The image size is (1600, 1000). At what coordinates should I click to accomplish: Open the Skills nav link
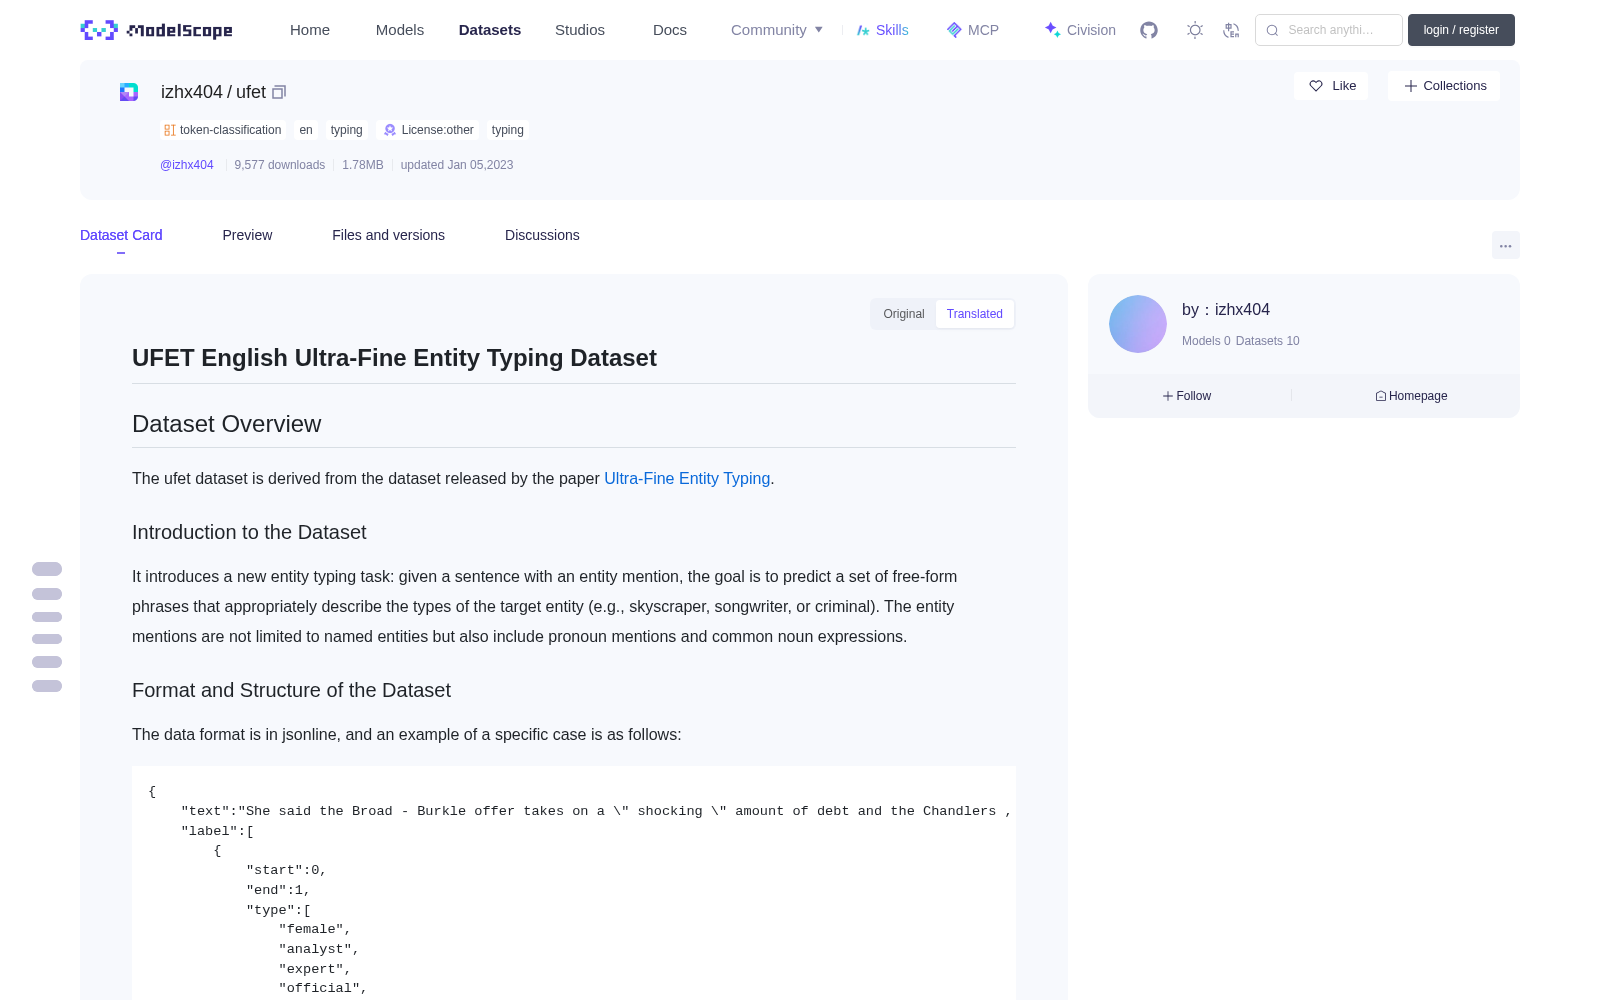(x=883, y=30)
